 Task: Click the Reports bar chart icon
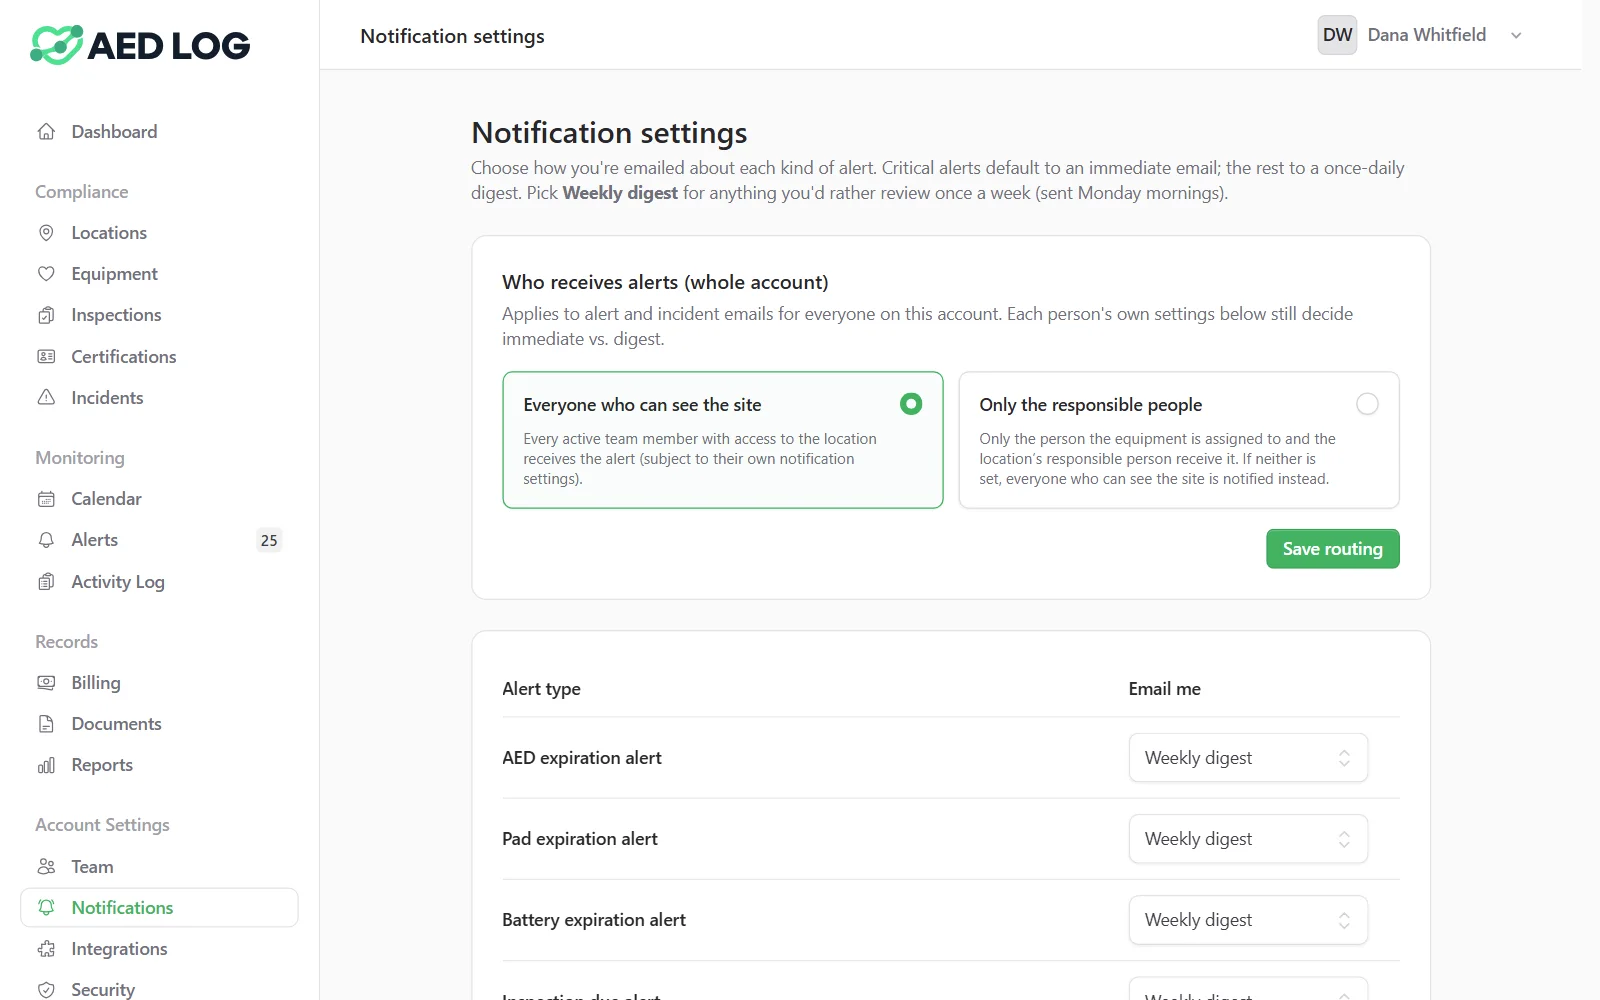tap(46, 765)
